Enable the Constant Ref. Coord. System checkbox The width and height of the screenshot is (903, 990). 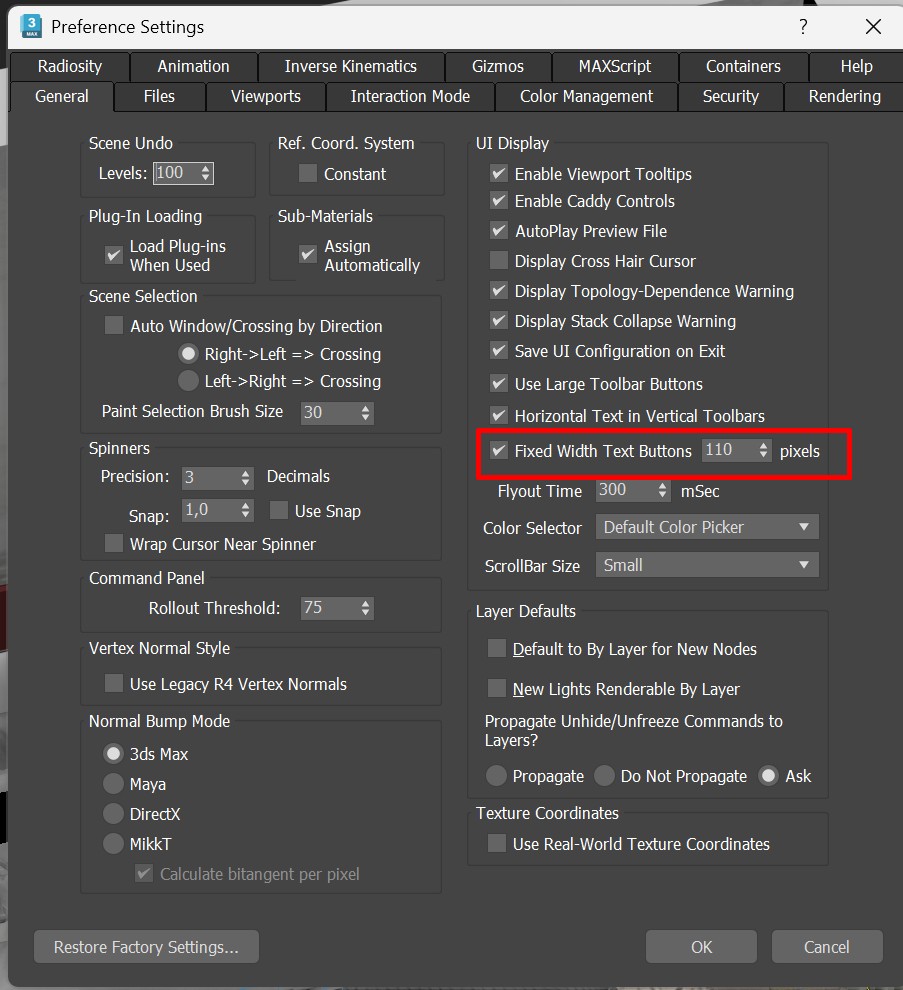[x=308, y=174]
